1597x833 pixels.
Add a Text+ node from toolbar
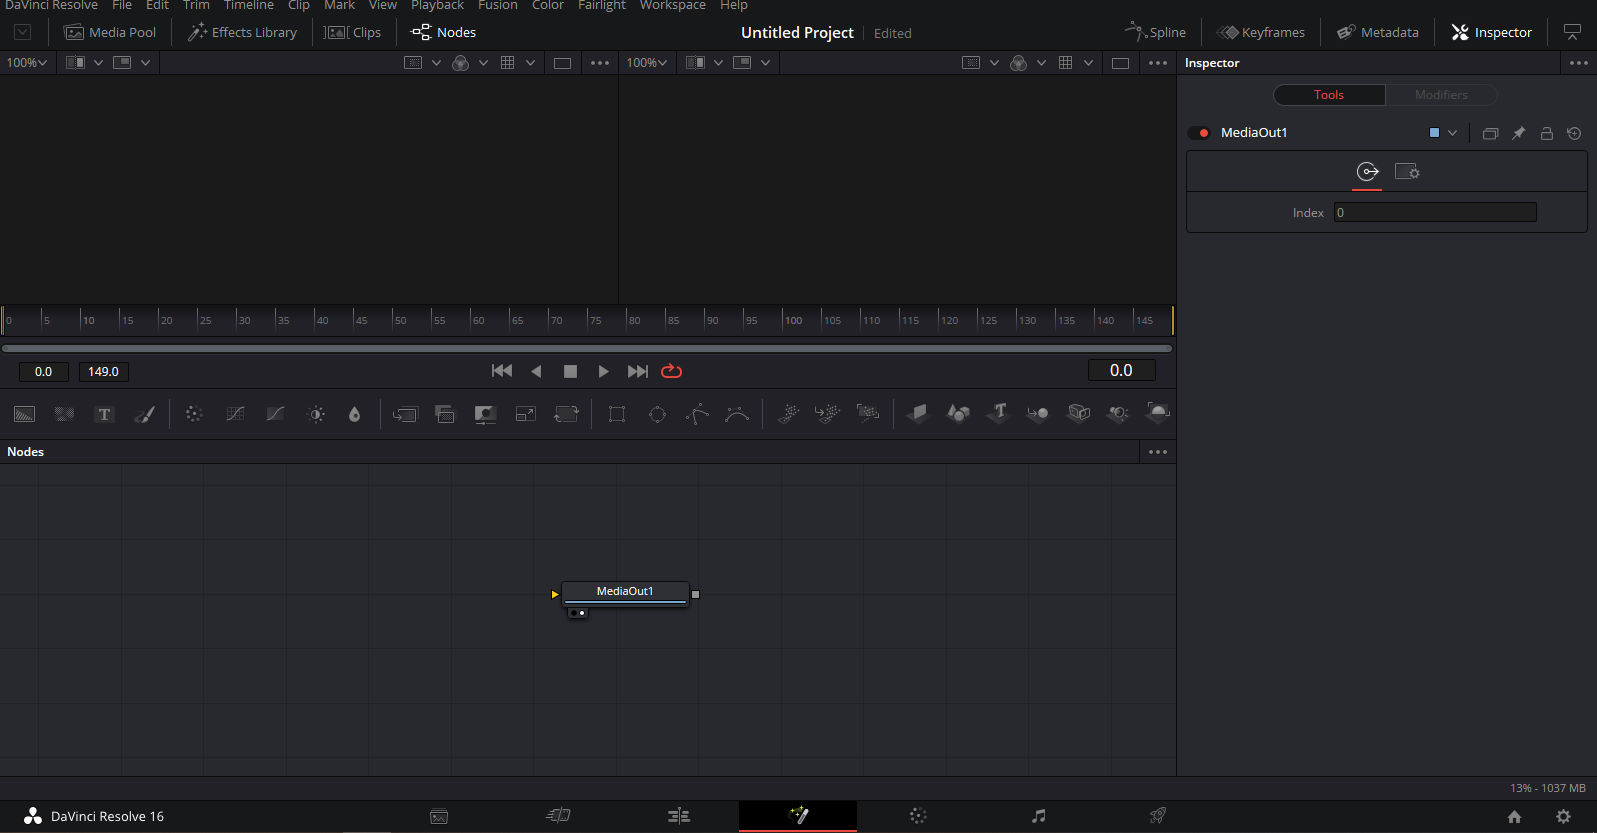point(104,414)
